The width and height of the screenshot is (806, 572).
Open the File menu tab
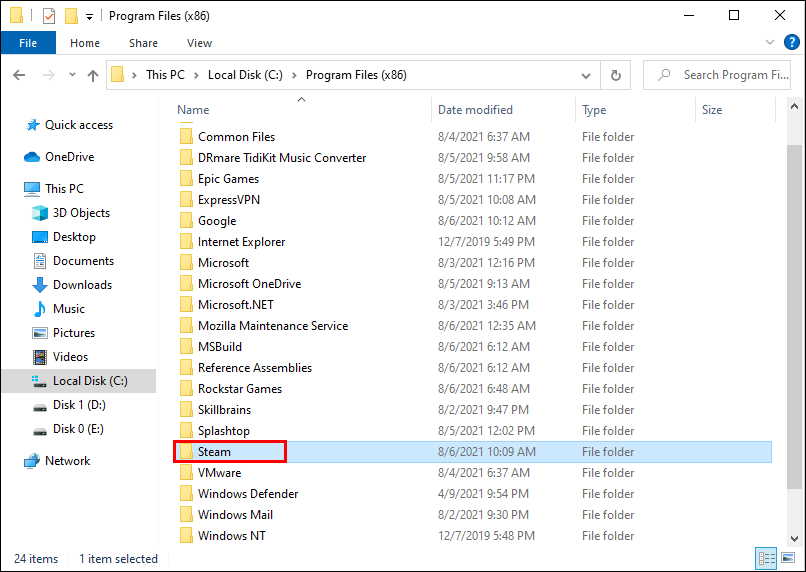(x=28, y=43)
